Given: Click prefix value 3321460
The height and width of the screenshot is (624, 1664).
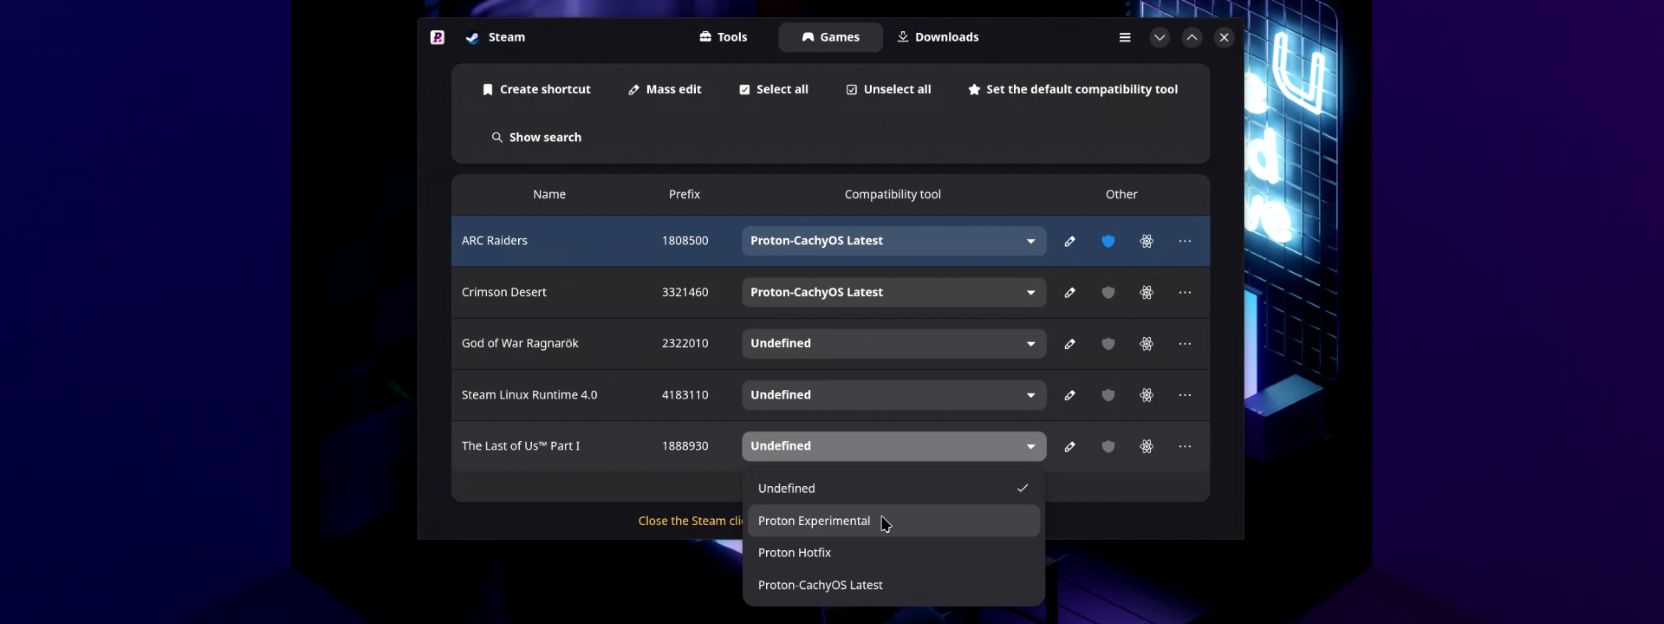Looking at the screenshot, I should pyautogui.click(x=685, y=293).
